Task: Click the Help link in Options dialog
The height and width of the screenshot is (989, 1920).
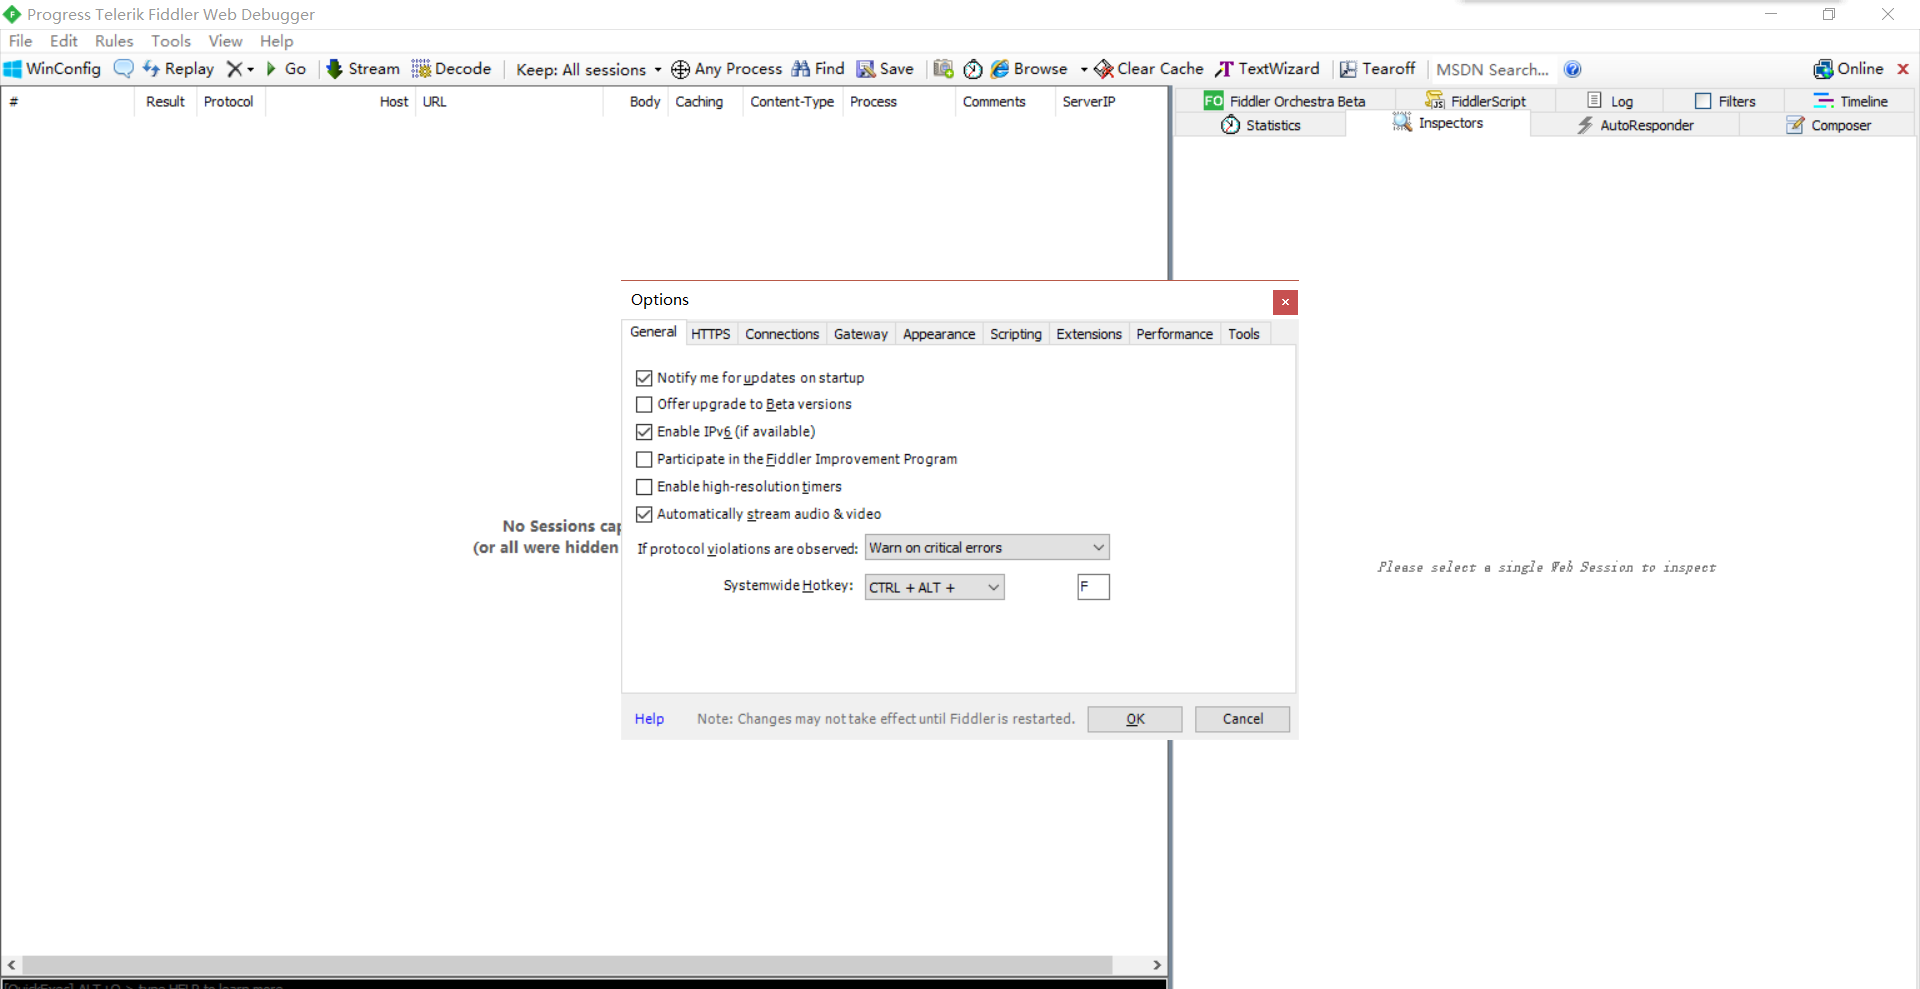Action: pos(649,719)
